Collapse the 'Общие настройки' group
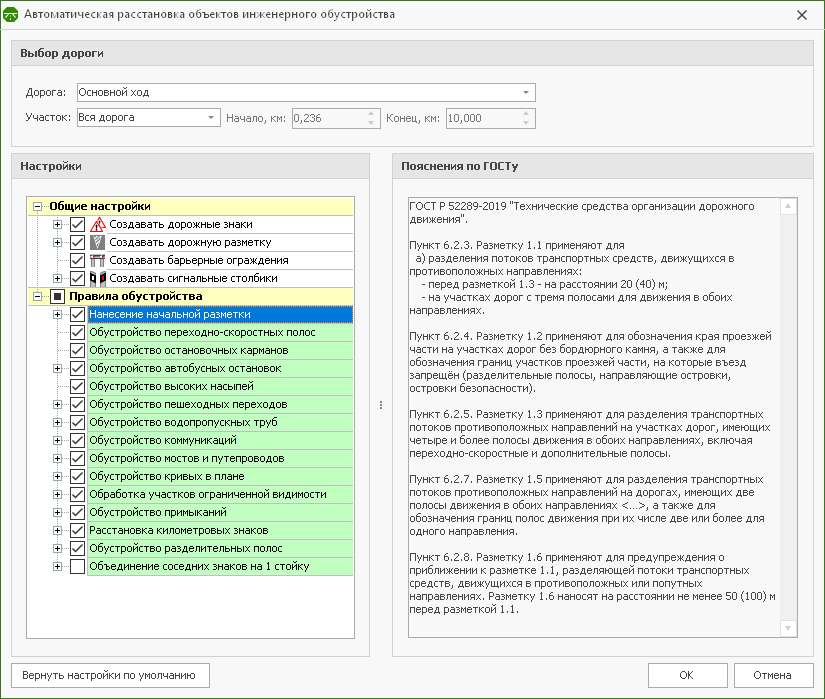This screenshot has width=825, height=699. point(37,207)
